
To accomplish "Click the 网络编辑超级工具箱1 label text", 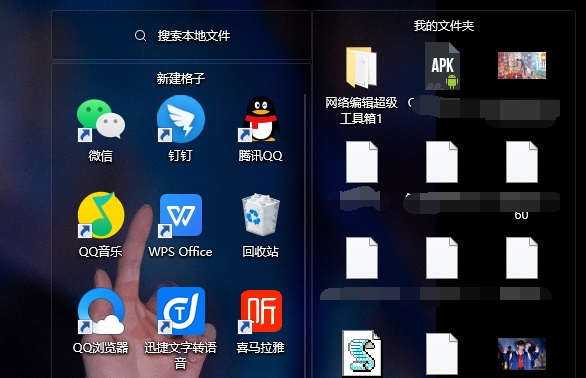I will pyautogui.click(x=361, y=110).
